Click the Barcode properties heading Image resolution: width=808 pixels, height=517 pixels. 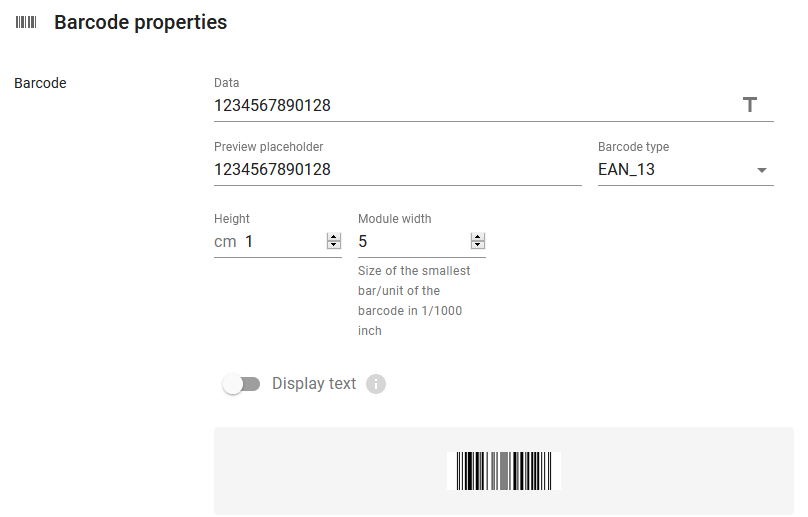[141, 22]
